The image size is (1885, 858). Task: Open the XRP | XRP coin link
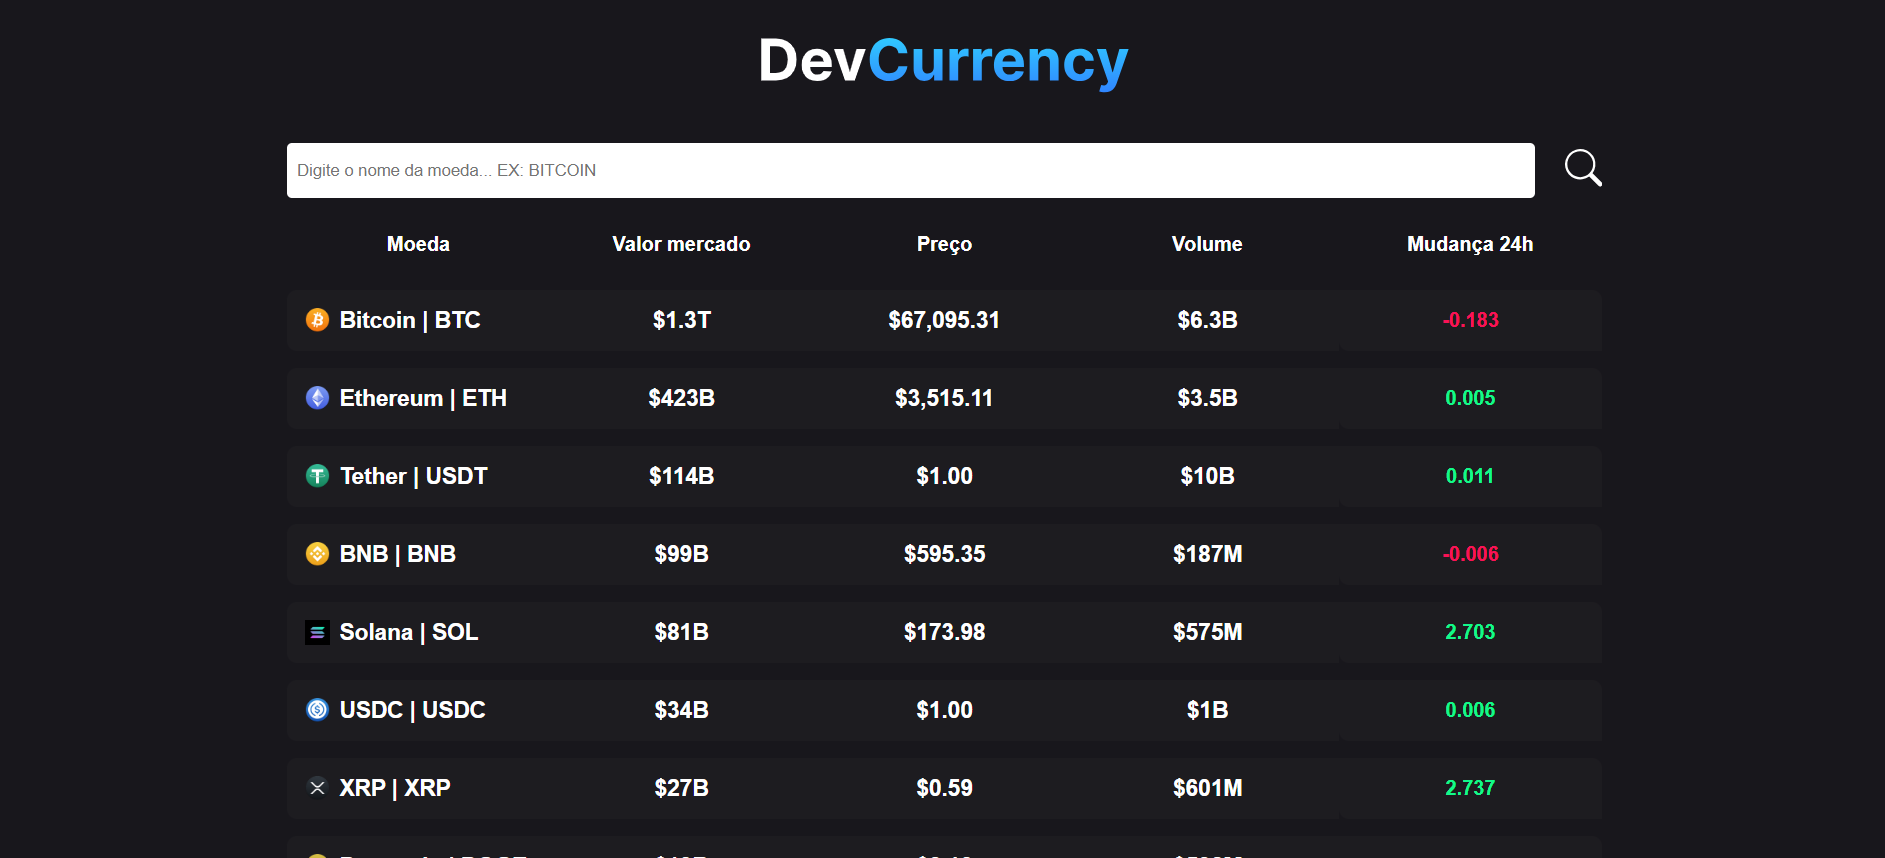395,788
